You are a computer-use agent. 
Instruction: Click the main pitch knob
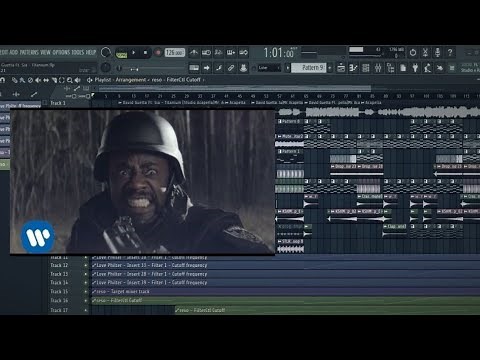106,68
